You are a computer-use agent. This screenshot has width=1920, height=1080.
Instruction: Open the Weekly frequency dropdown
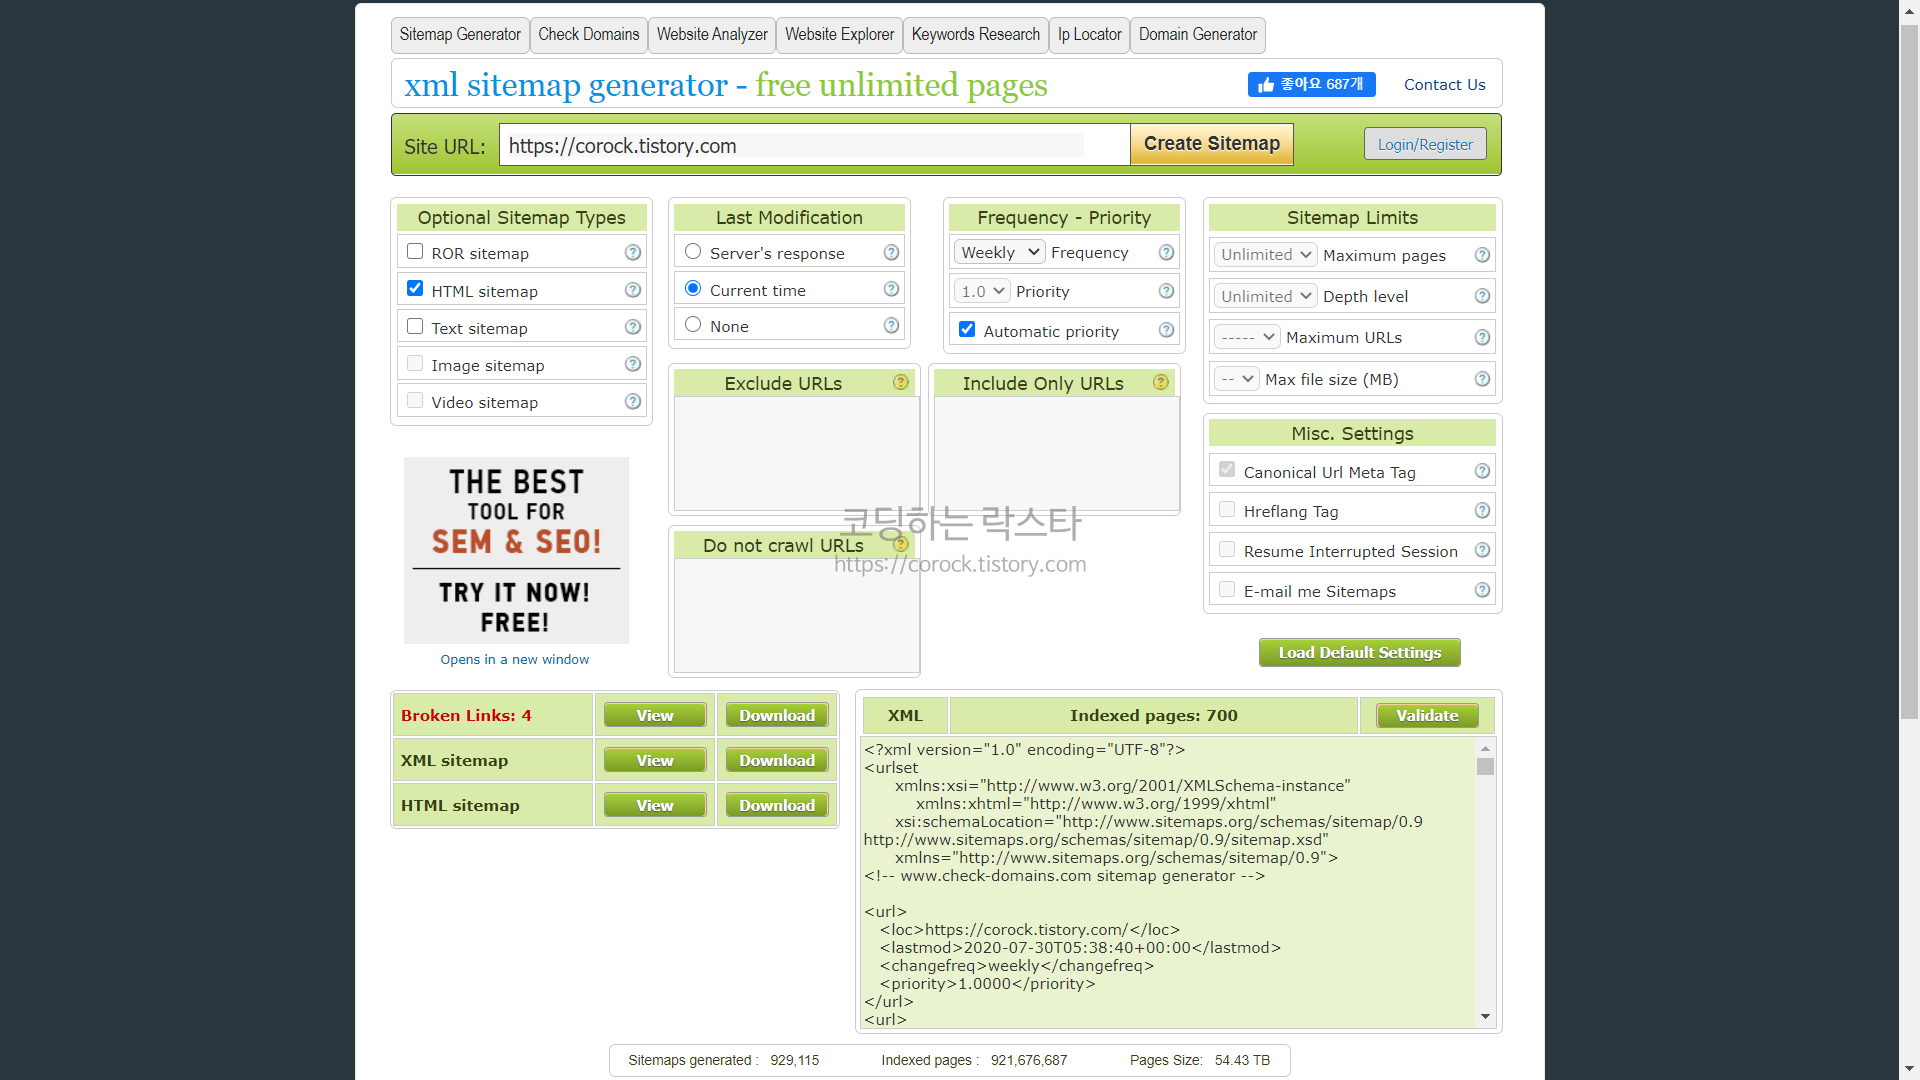pyautogui.click(x=998, y=253)
